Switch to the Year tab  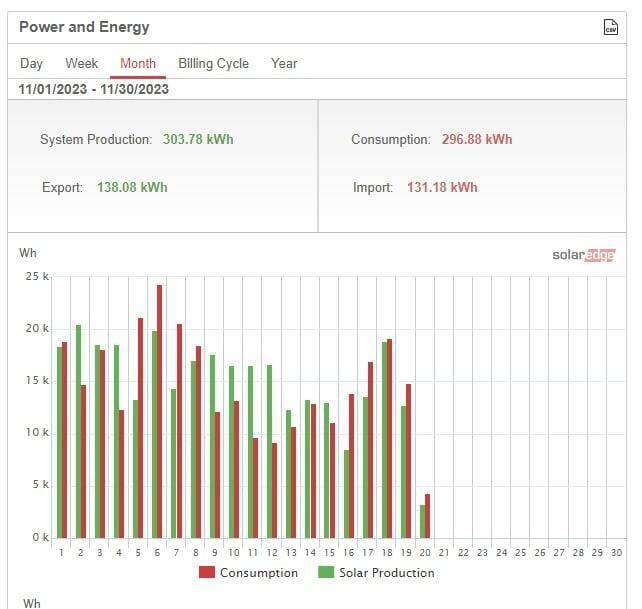tap(284, 63)
